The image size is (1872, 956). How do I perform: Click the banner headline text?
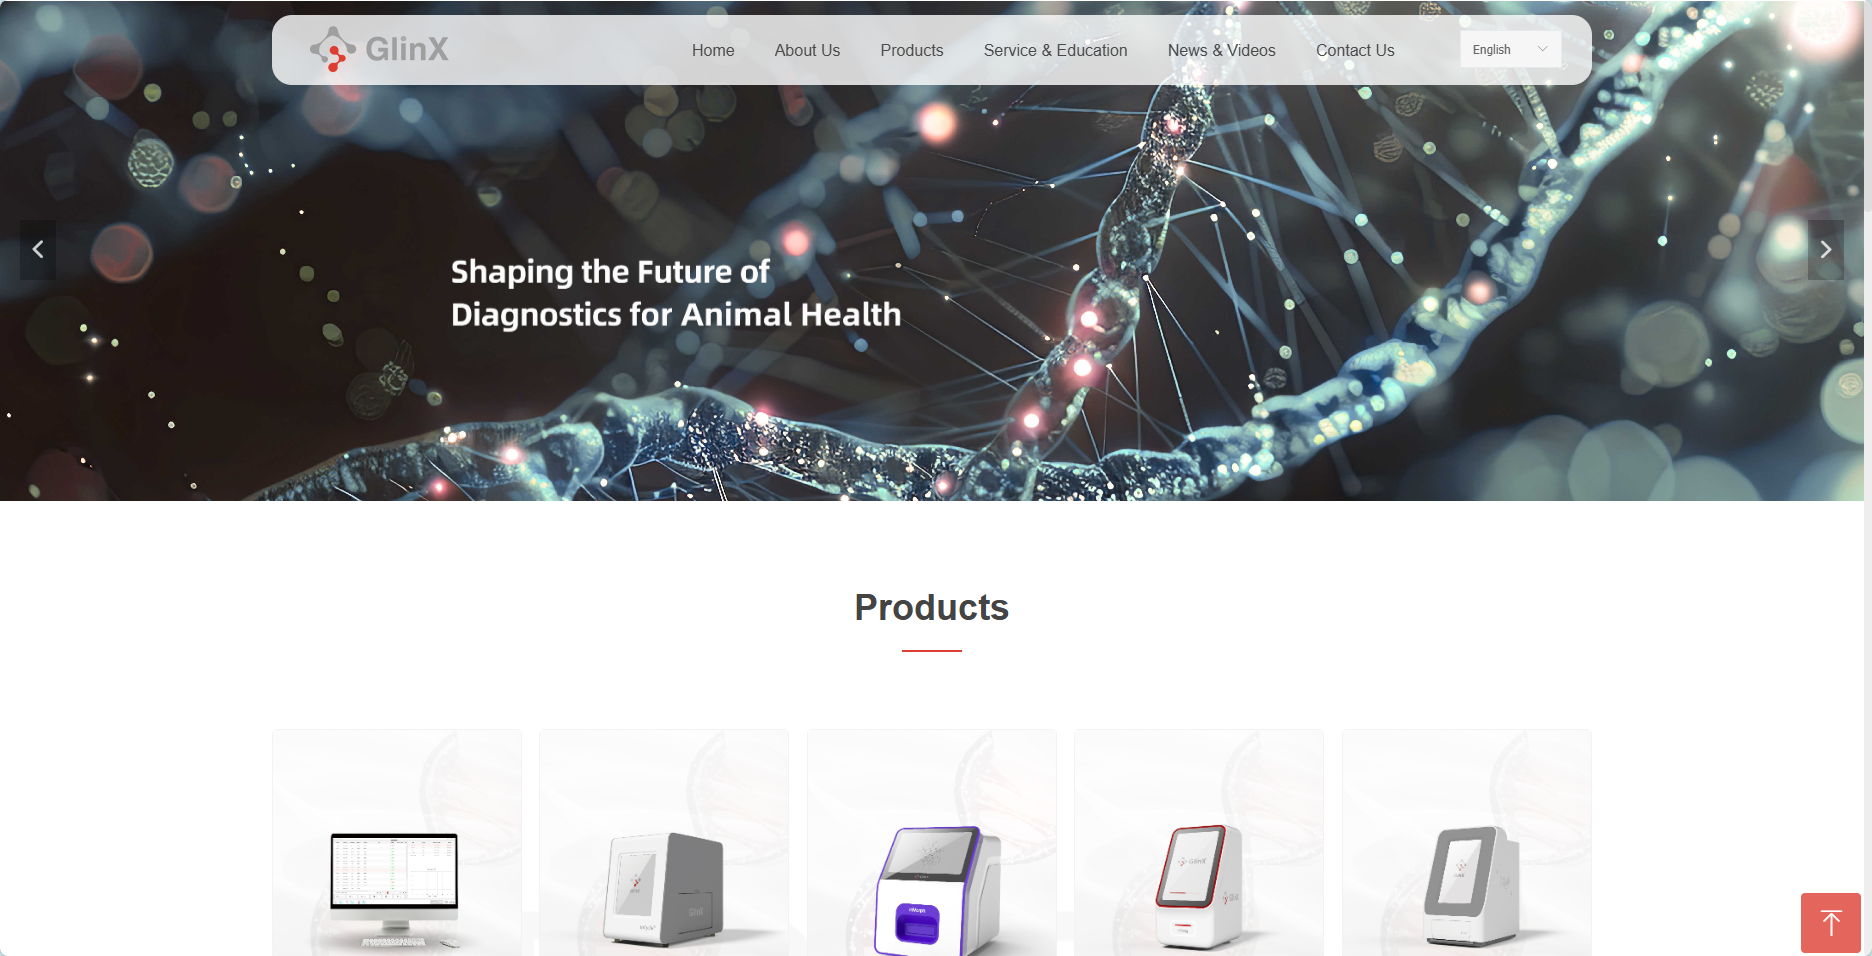click(x=676, y=293)
